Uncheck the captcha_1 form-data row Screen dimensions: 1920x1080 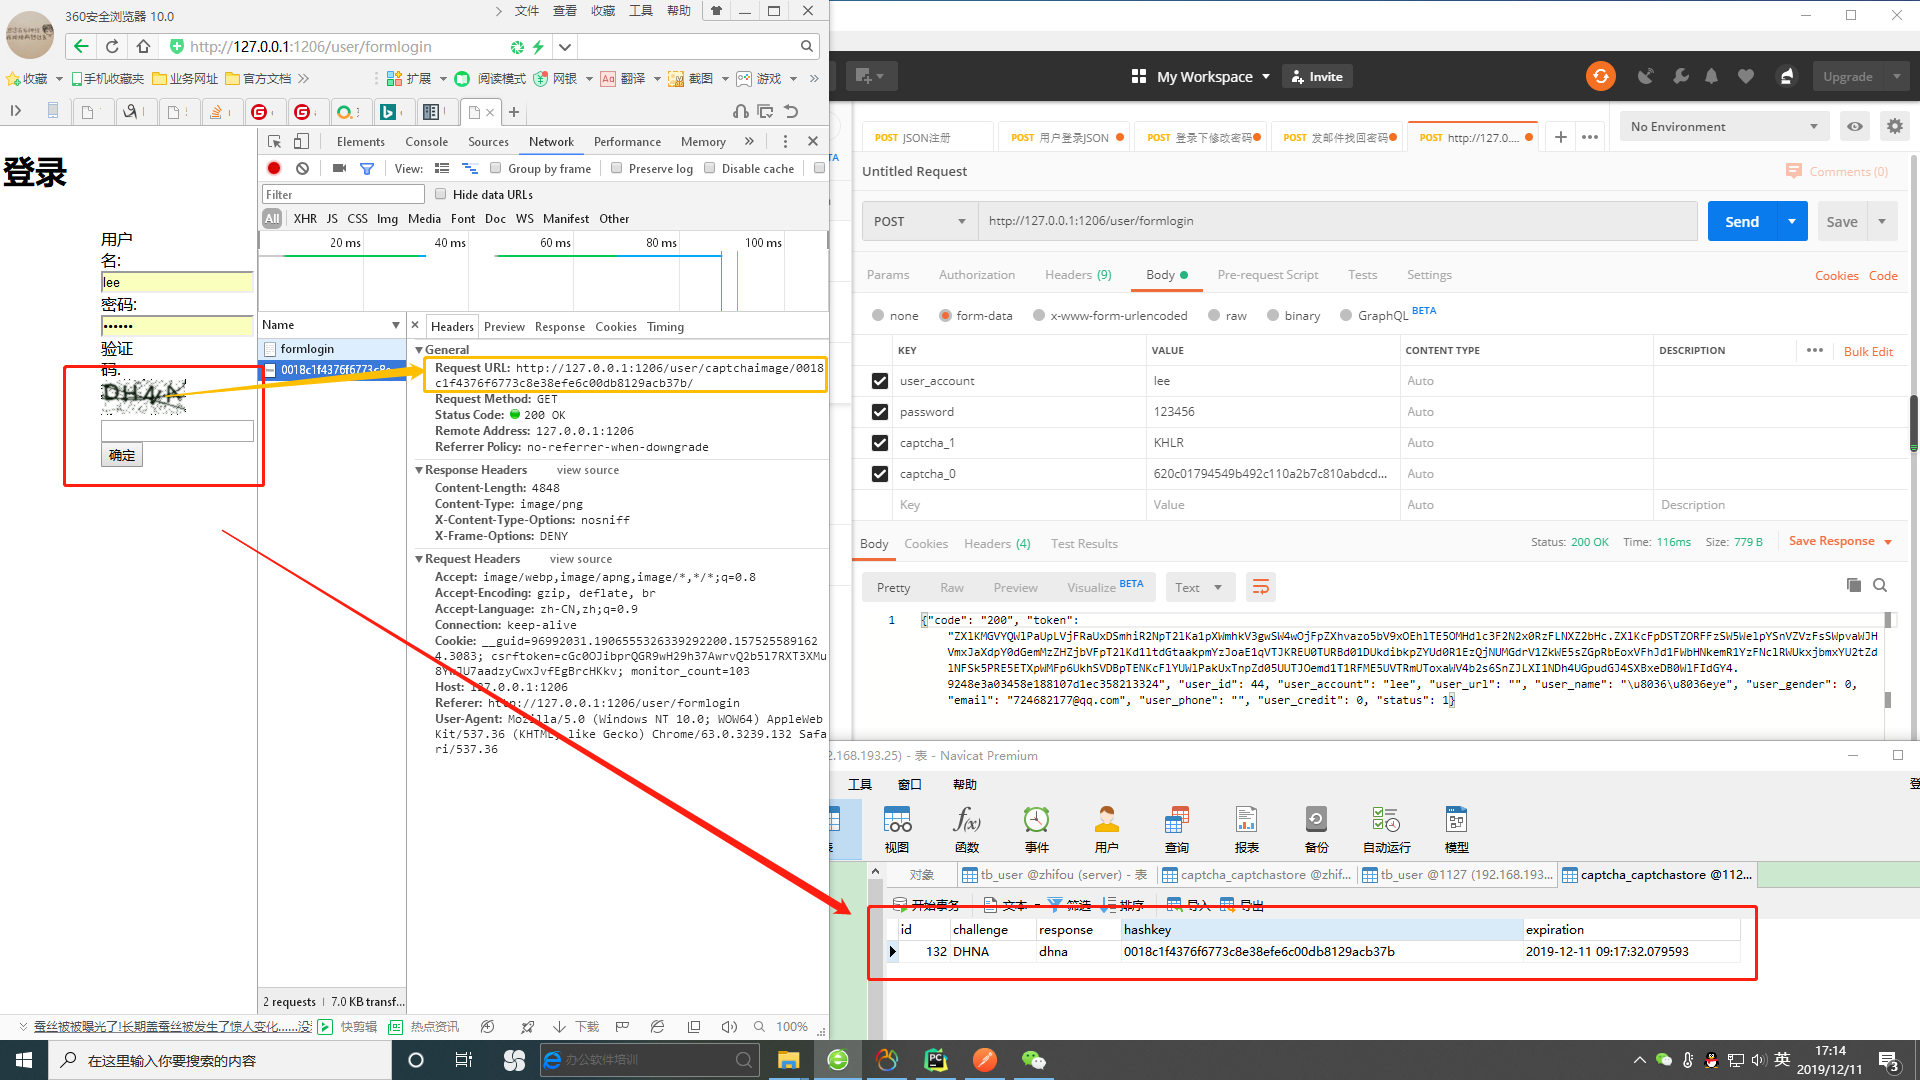pyautogui.click(x=879, y=443)
